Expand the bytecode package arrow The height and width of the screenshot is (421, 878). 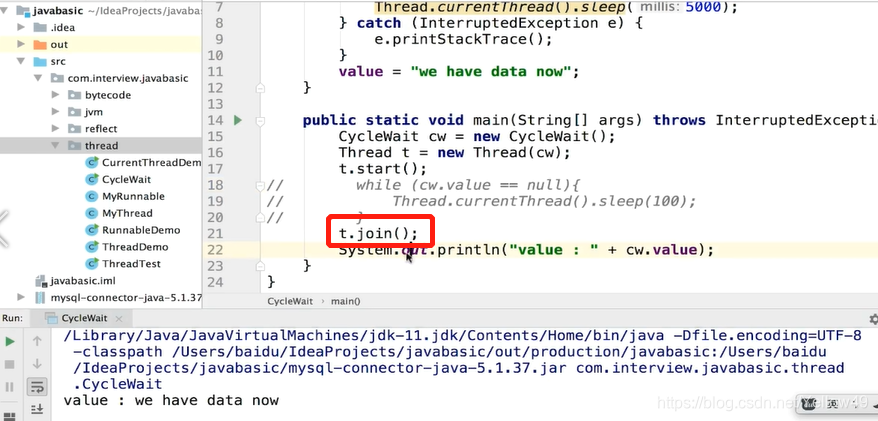[x=55, y=95]
